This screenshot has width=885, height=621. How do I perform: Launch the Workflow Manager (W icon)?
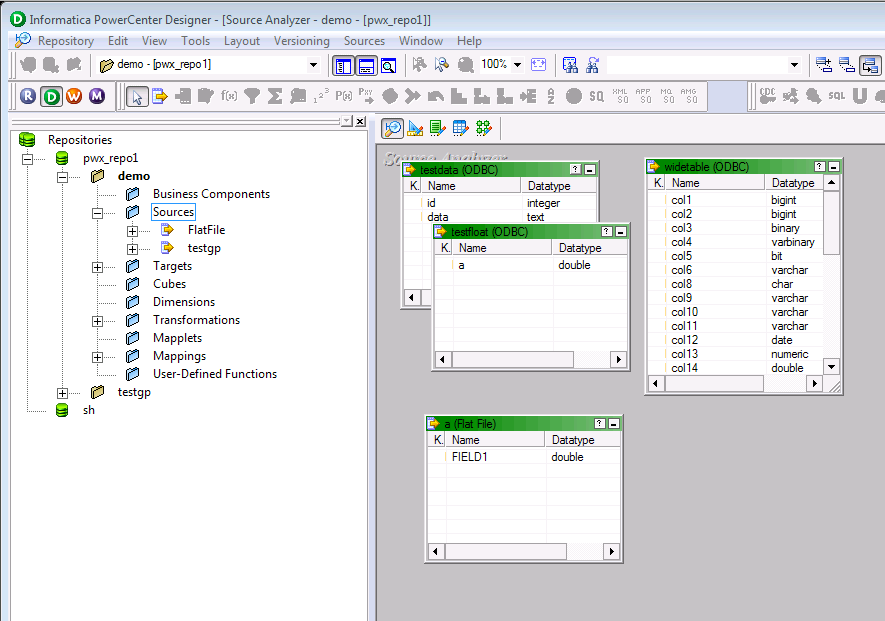[76, 96]
